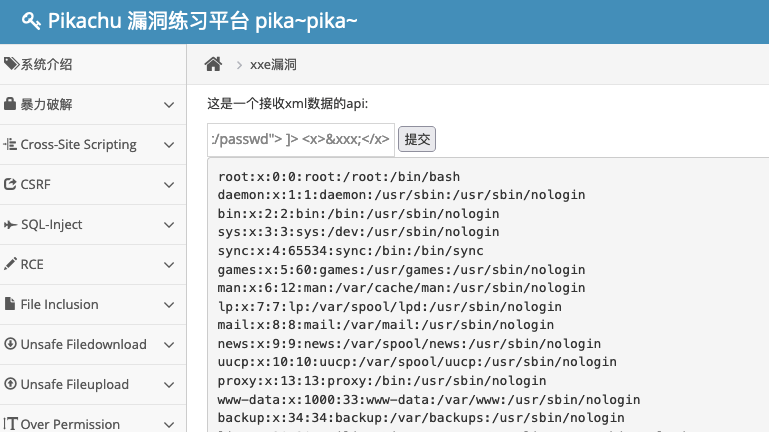Expand the 暴力破解 chevron
This screenshot has height=432, width=769.
click(169, 105)
